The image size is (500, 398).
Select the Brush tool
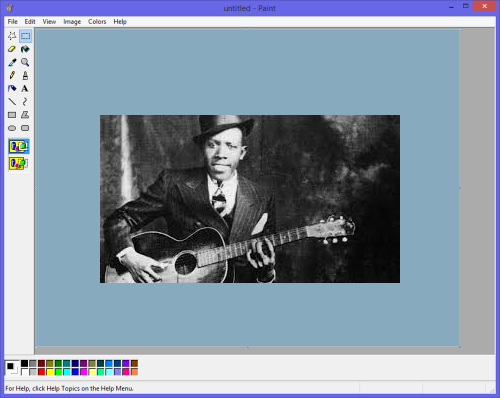[x=25, y=75]
